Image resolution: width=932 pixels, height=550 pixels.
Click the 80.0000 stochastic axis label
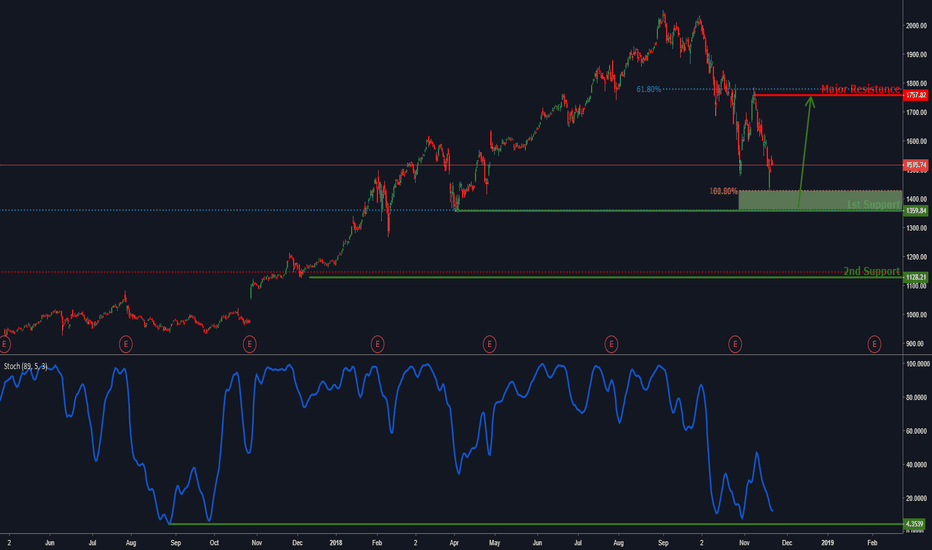pos(916,397)
